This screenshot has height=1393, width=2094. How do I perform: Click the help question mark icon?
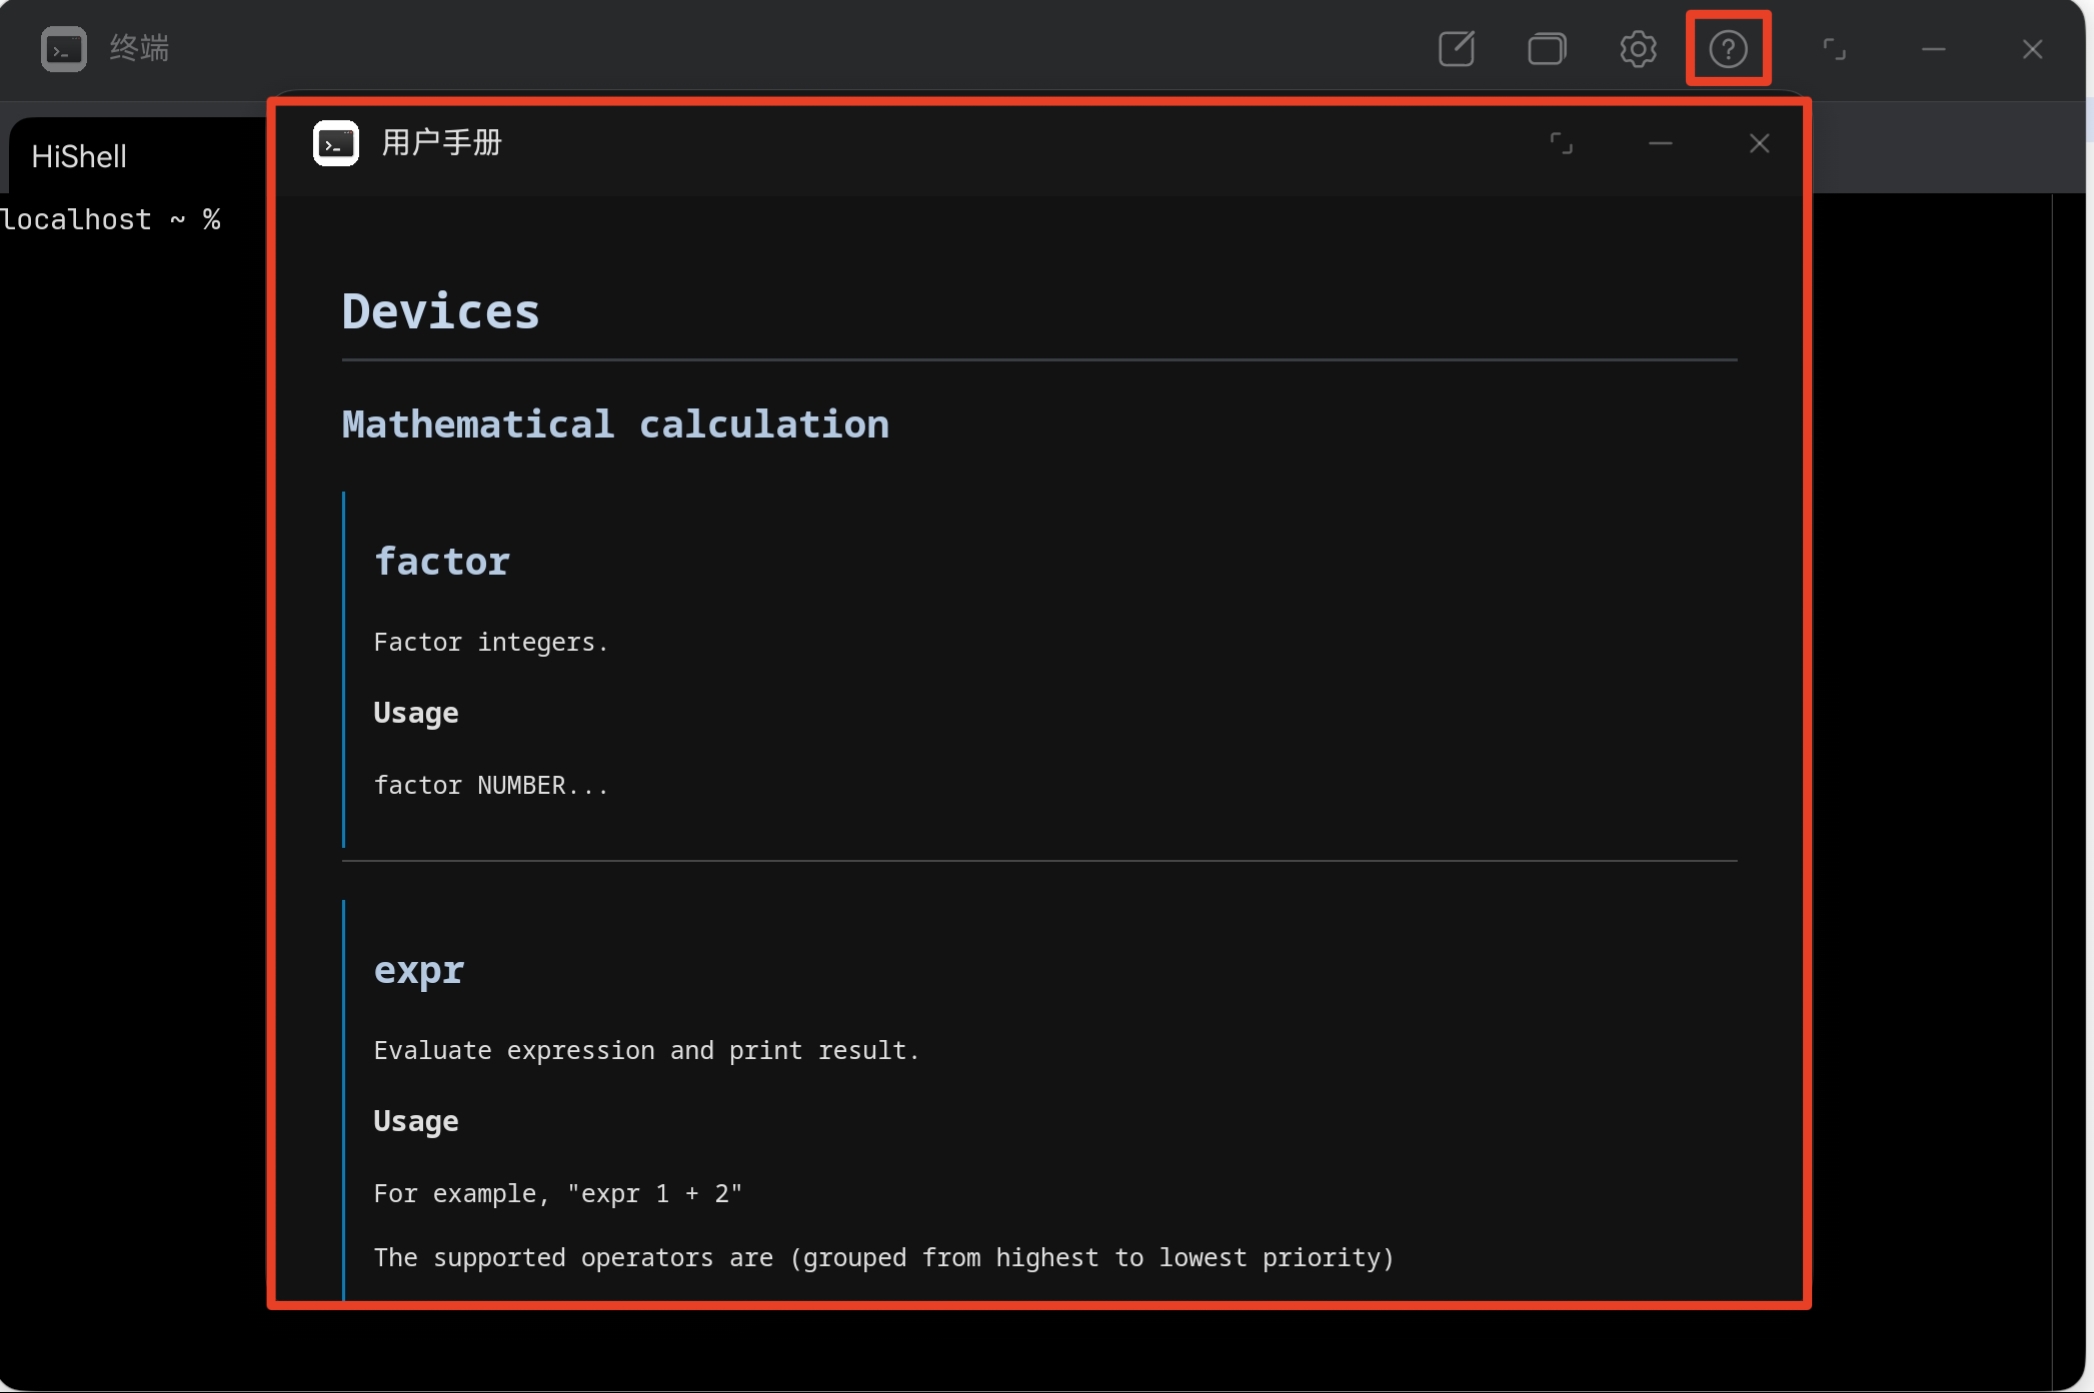pos(1728,48)
